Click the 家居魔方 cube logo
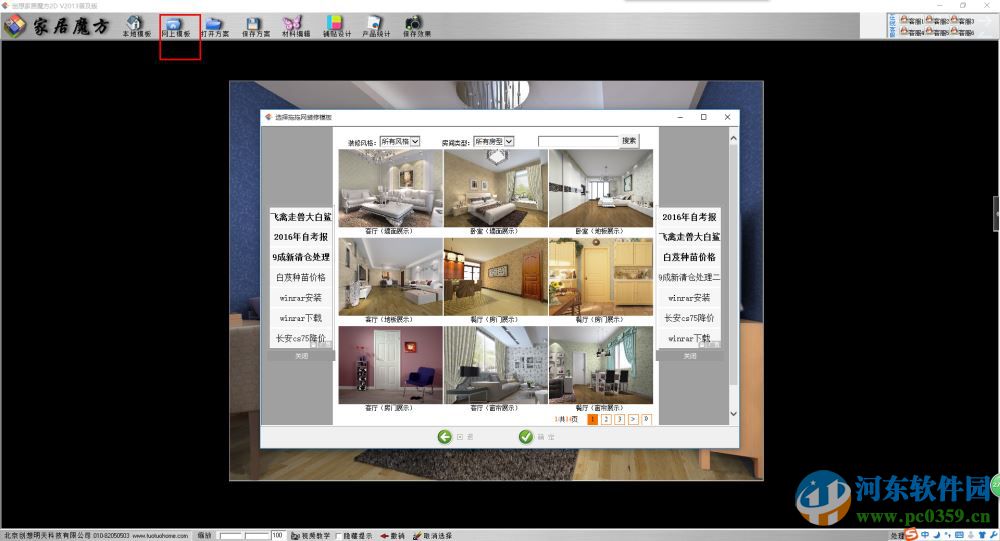 coord(15,26)
